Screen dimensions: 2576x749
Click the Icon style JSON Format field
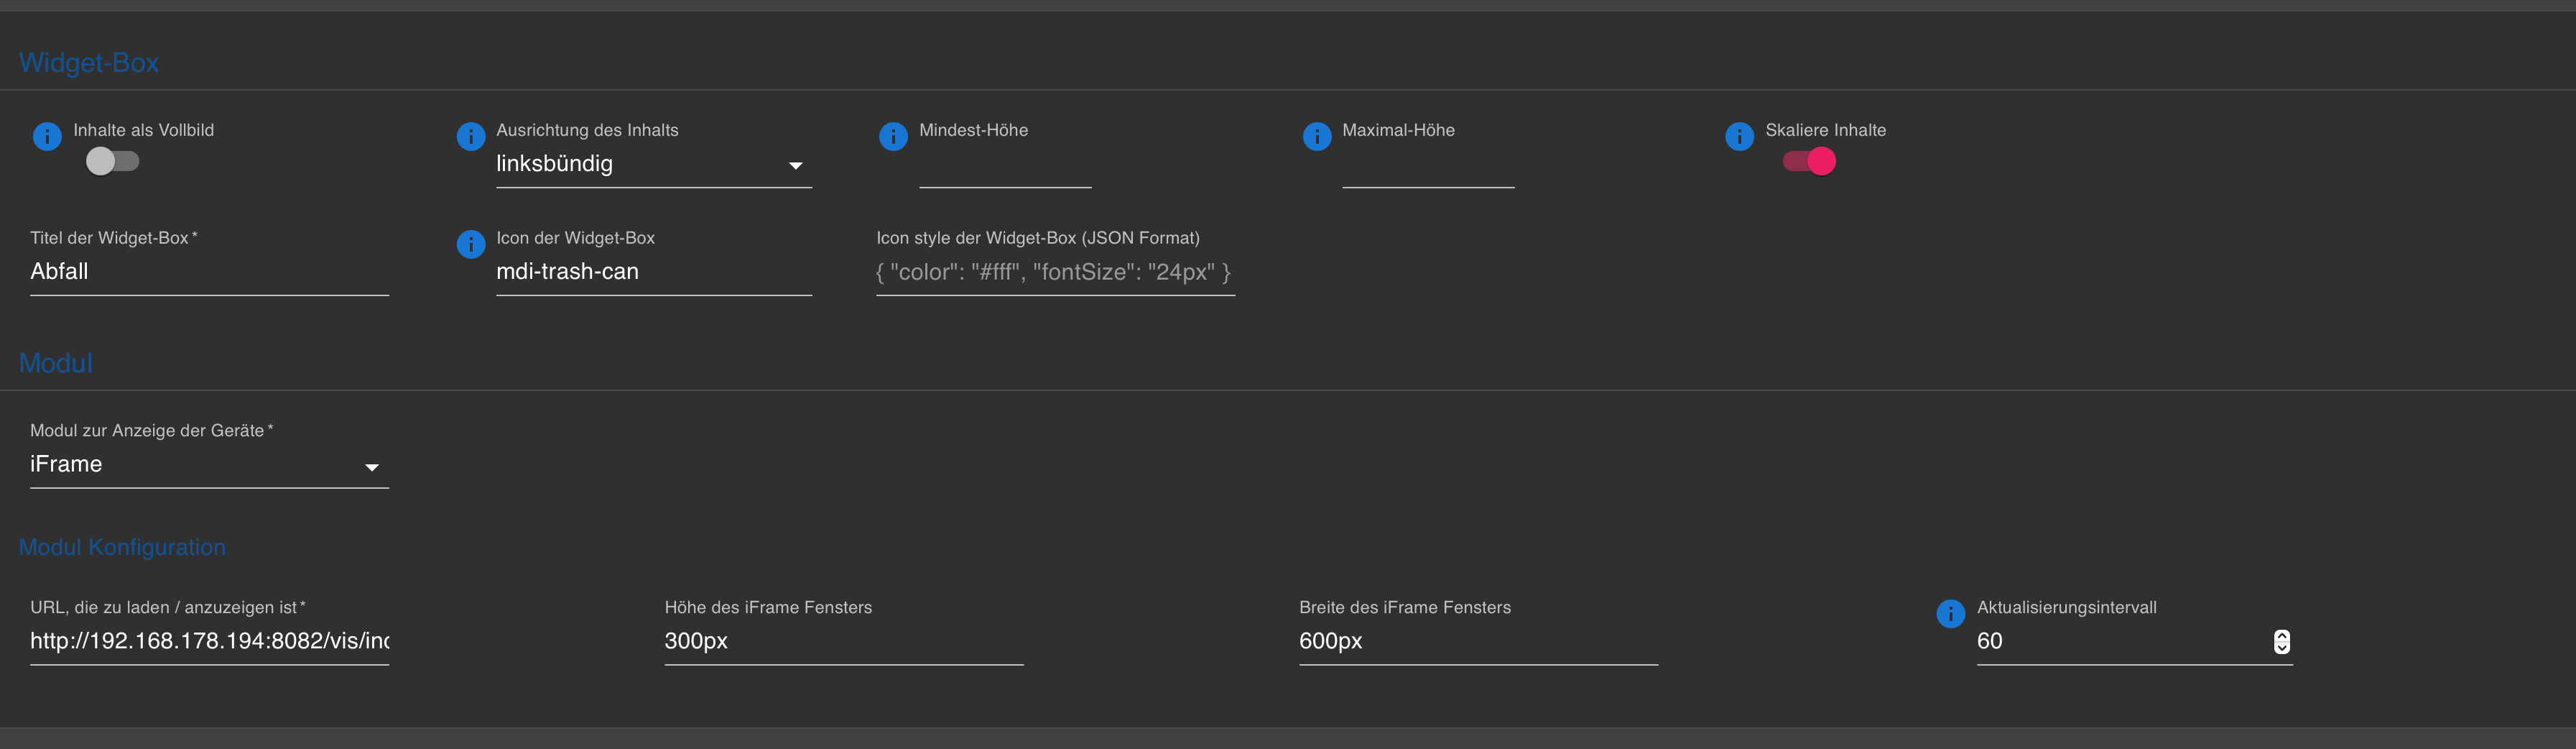click(x=1055, y=272)
